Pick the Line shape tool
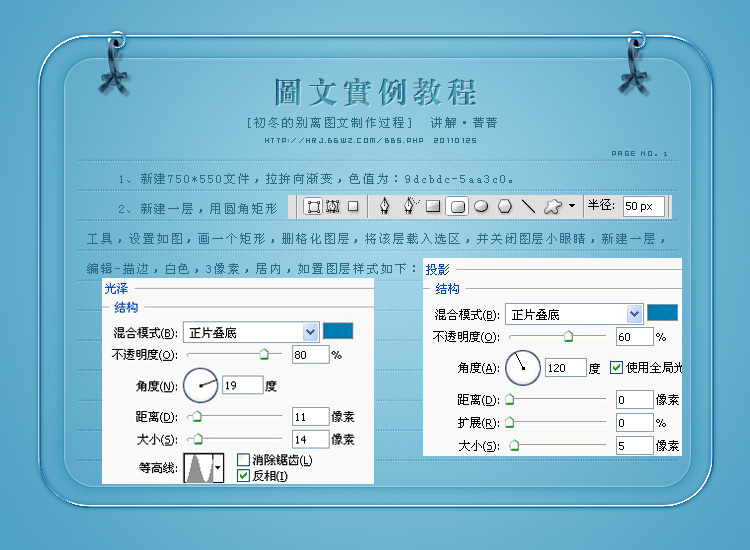 [x=528, y=206]
